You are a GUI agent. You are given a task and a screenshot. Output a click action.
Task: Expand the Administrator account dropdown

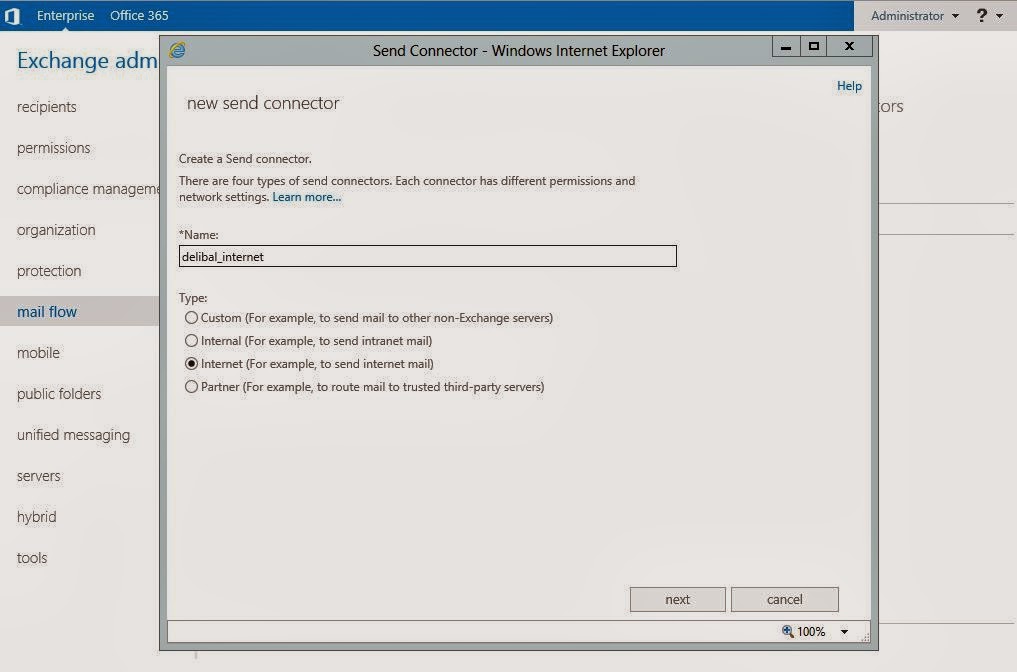point(914,16)
